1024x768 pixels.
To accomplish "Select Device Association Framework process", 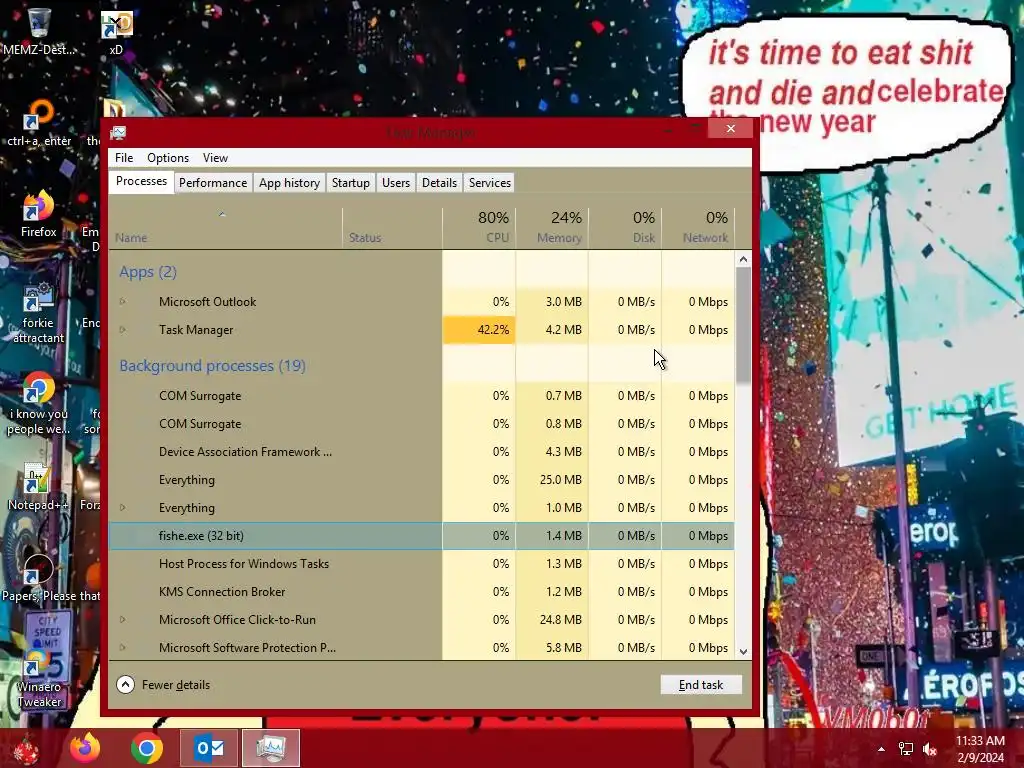I will point(421,452).
